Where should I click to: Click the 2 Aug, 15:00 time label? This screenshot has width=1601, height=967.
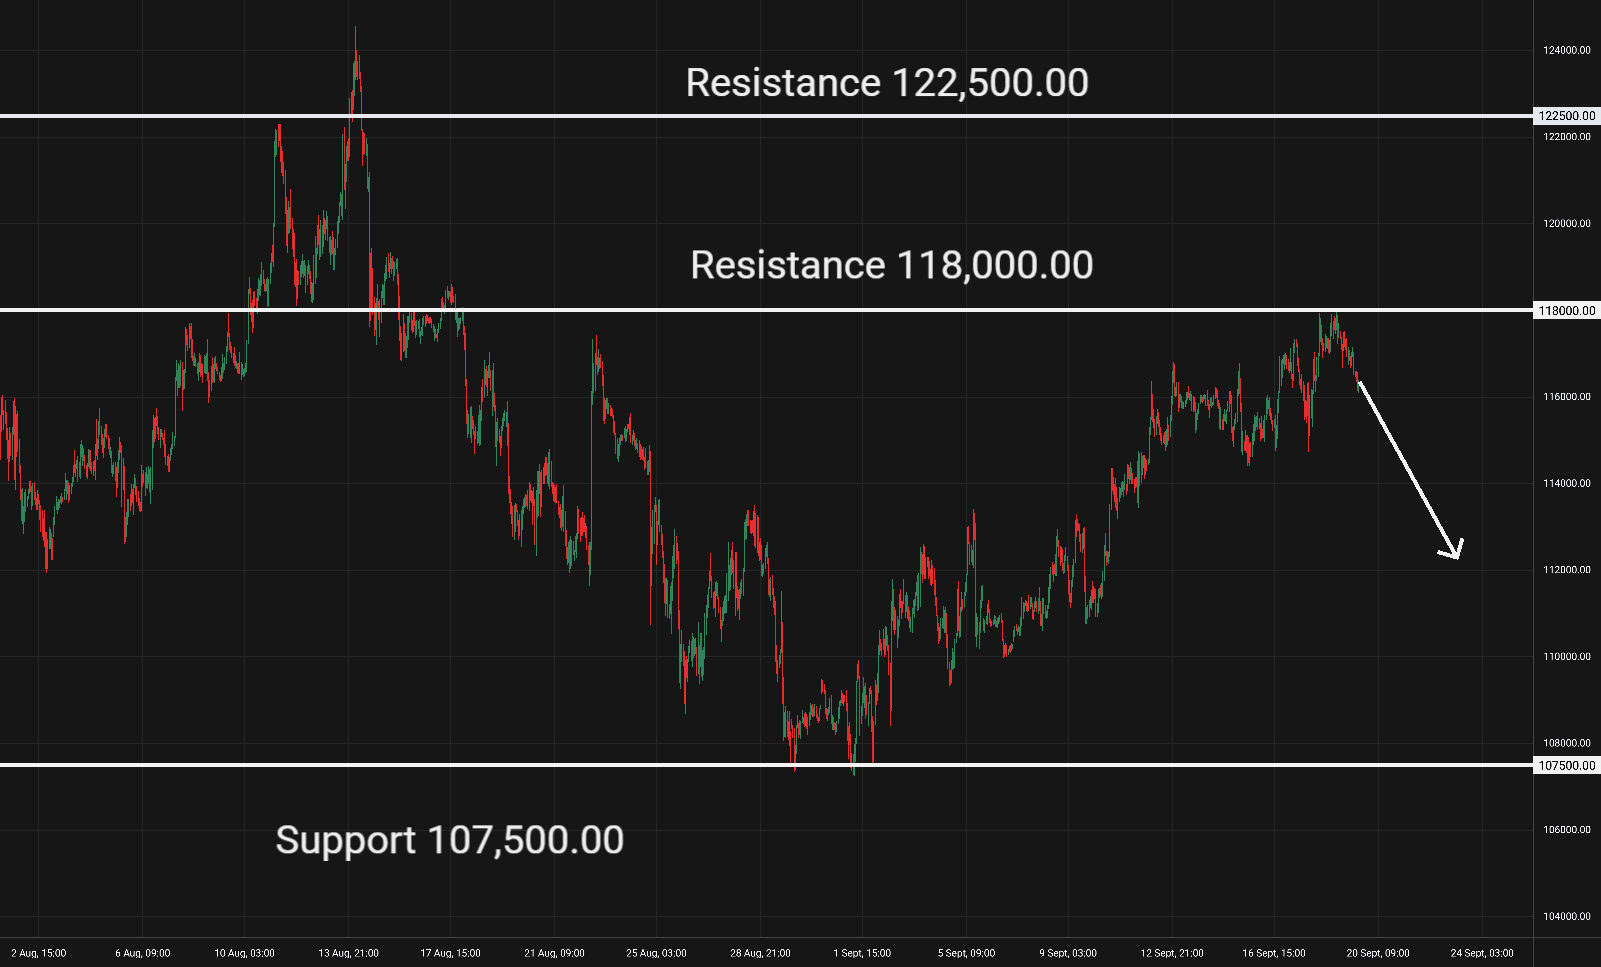[39, 953]
